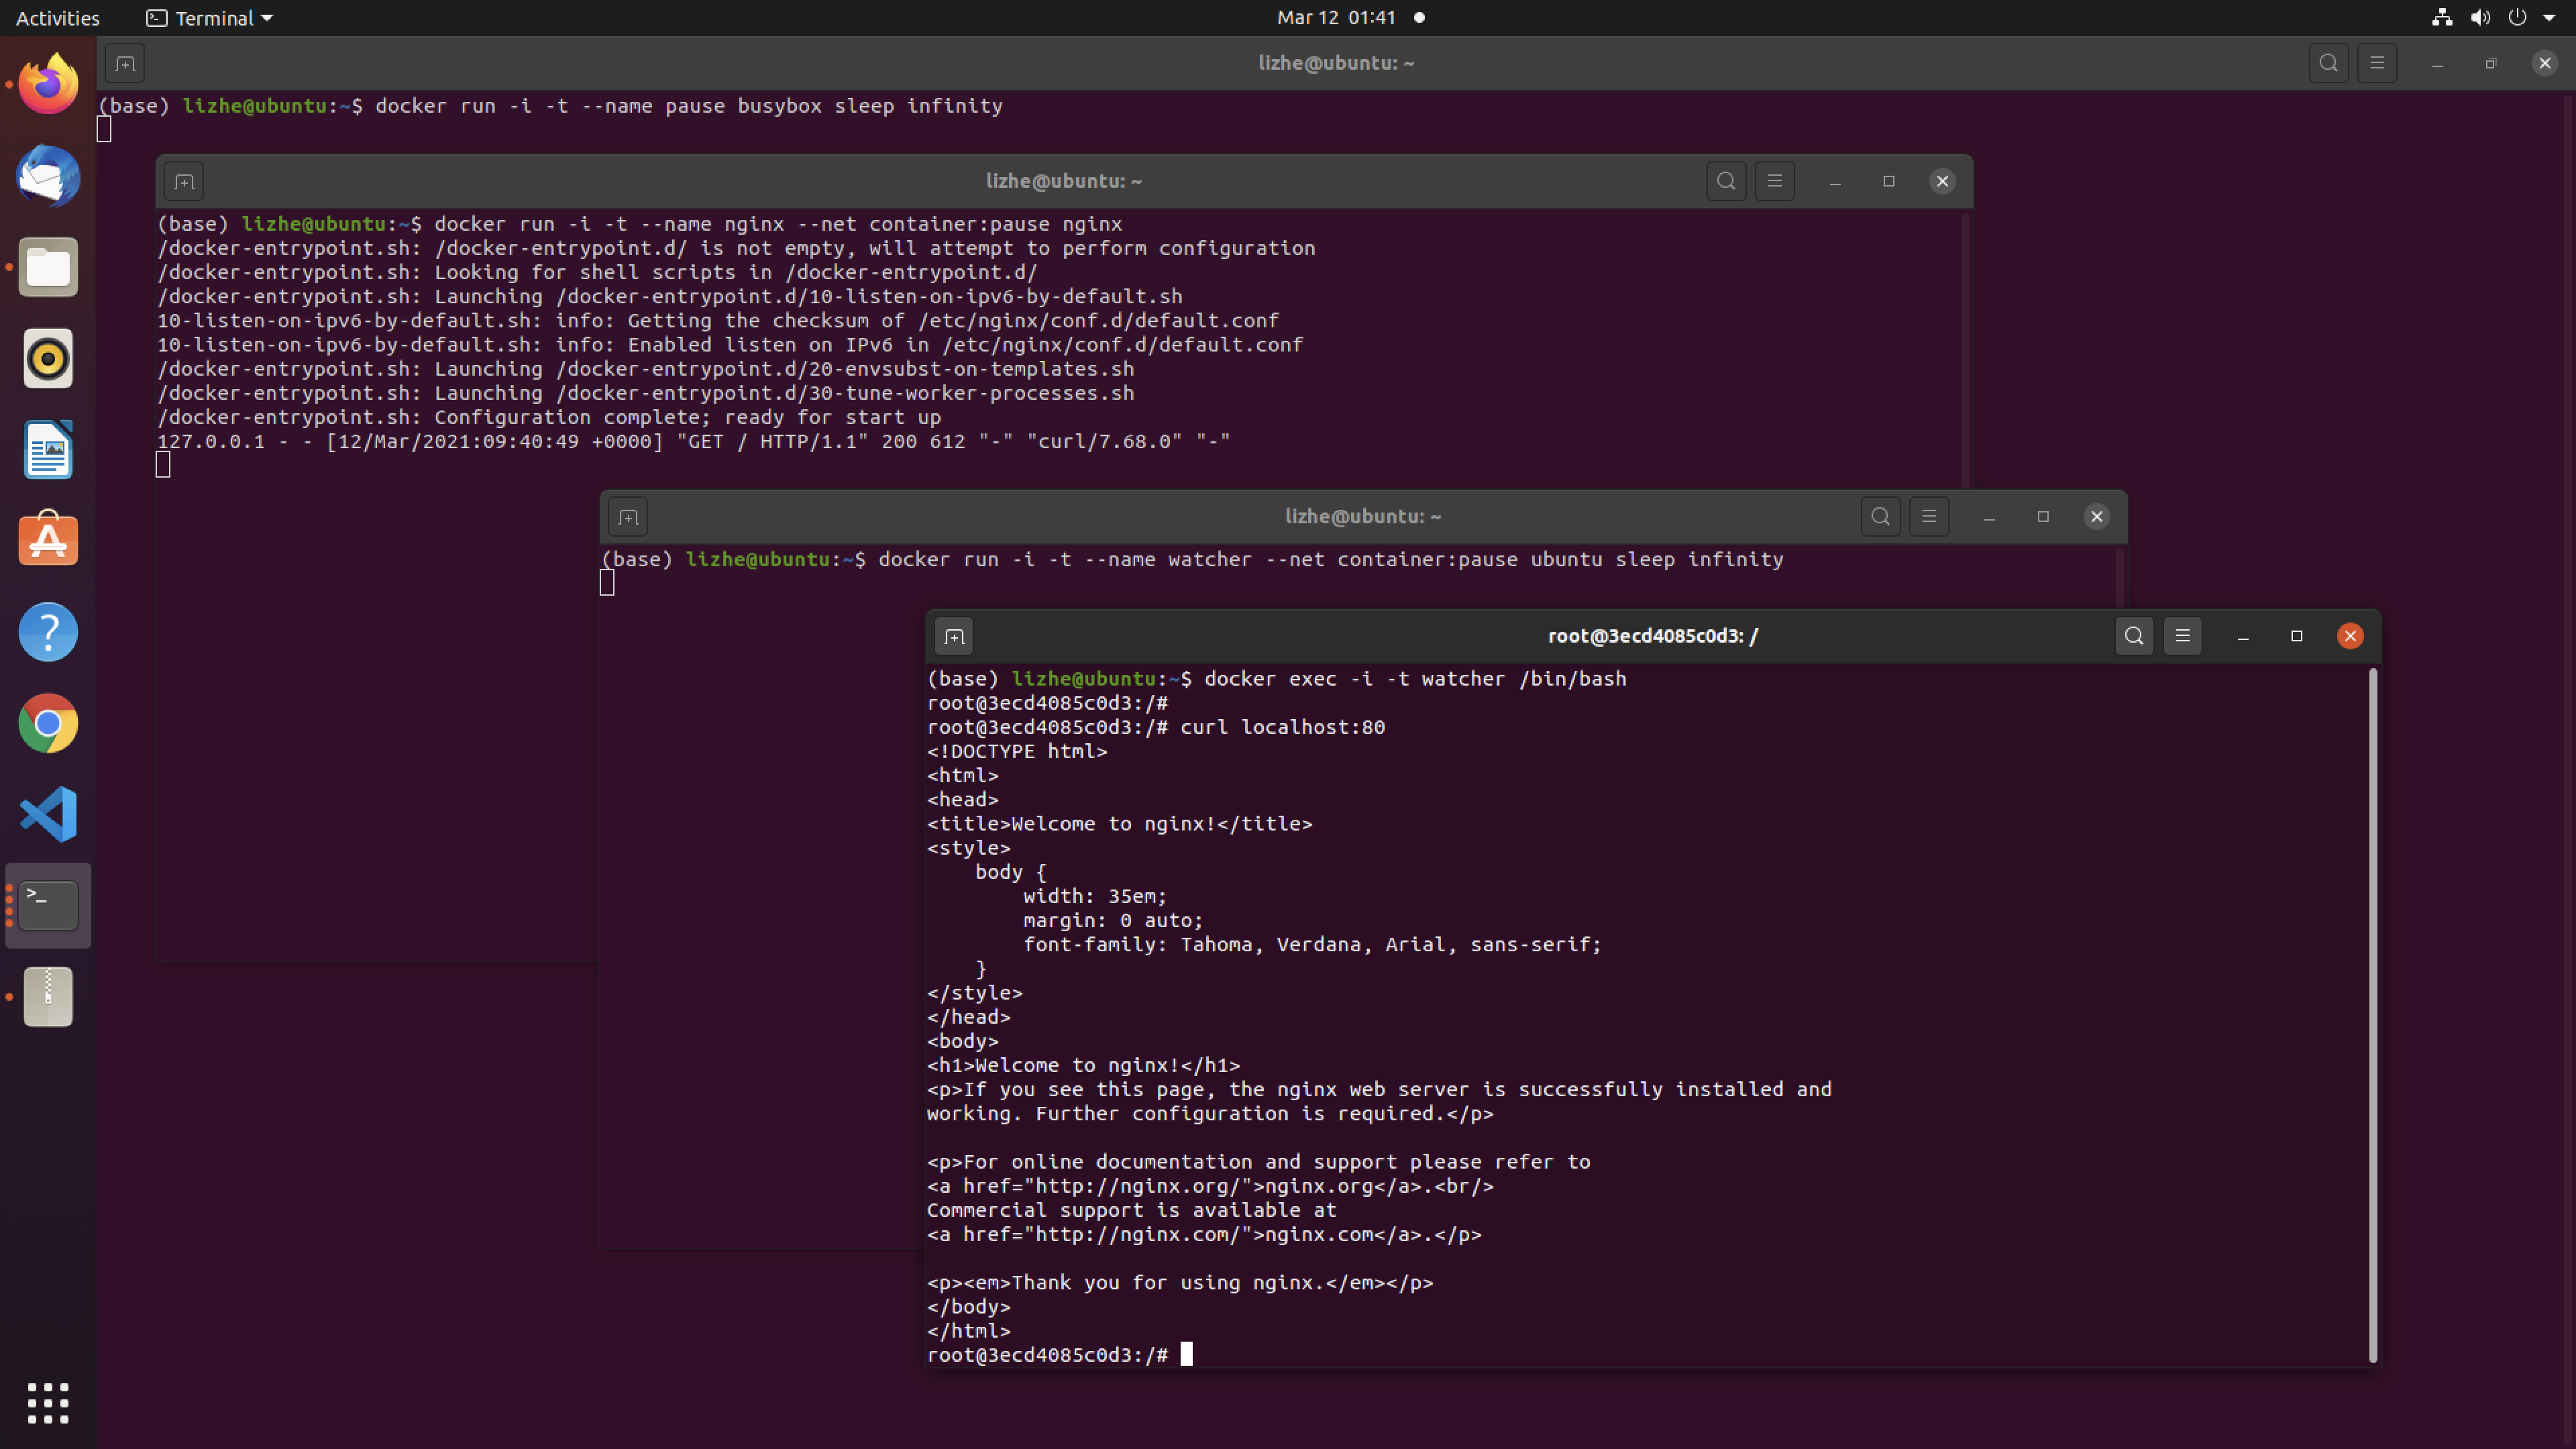Click the Terminal icon in dock

(x=48, y=905)
